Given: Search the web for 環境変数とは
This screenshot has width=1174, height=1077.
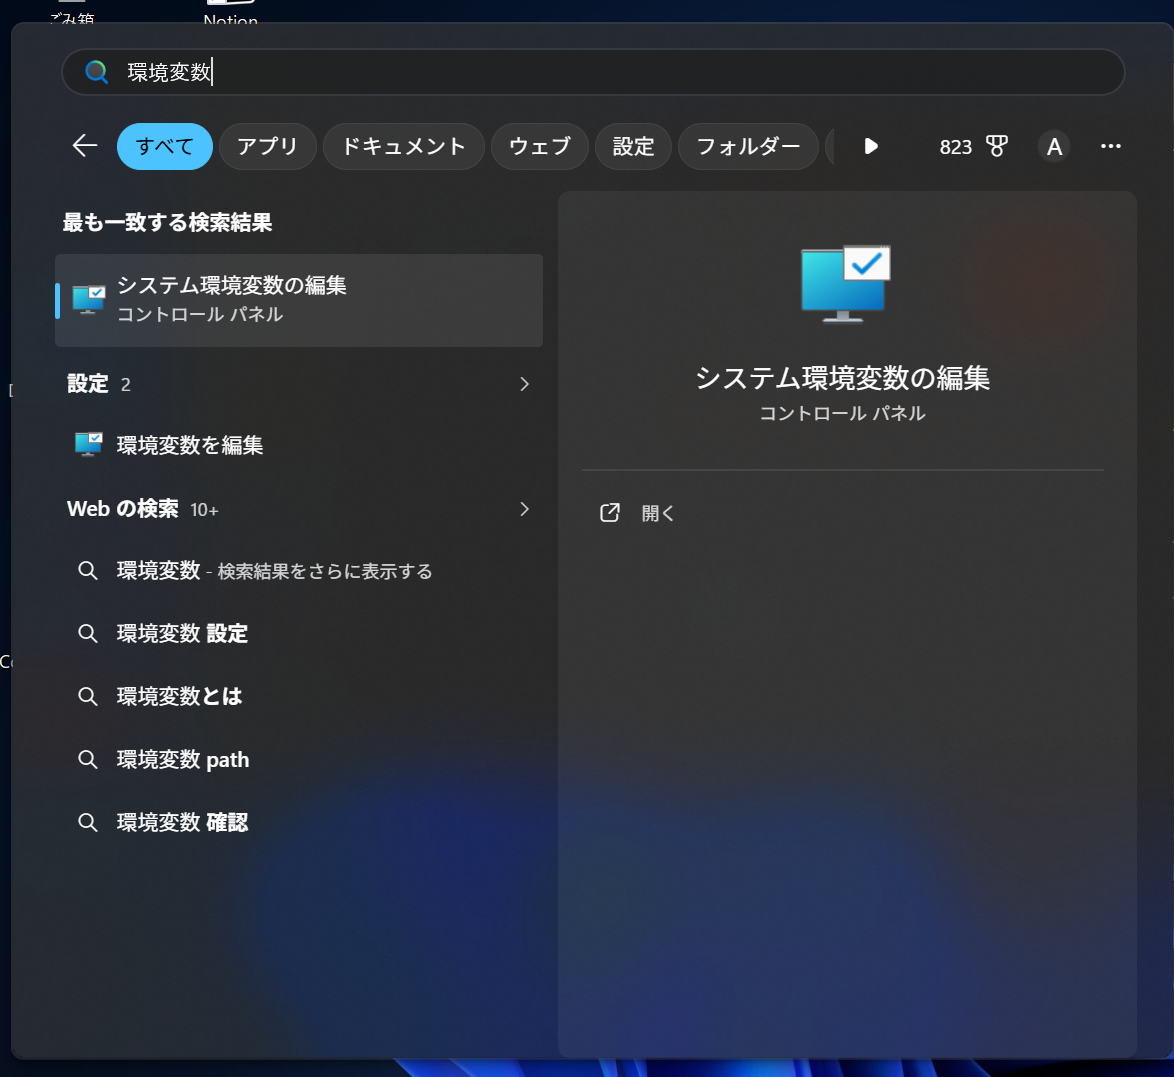Looking at the screenshot, I should coord(299,697).
